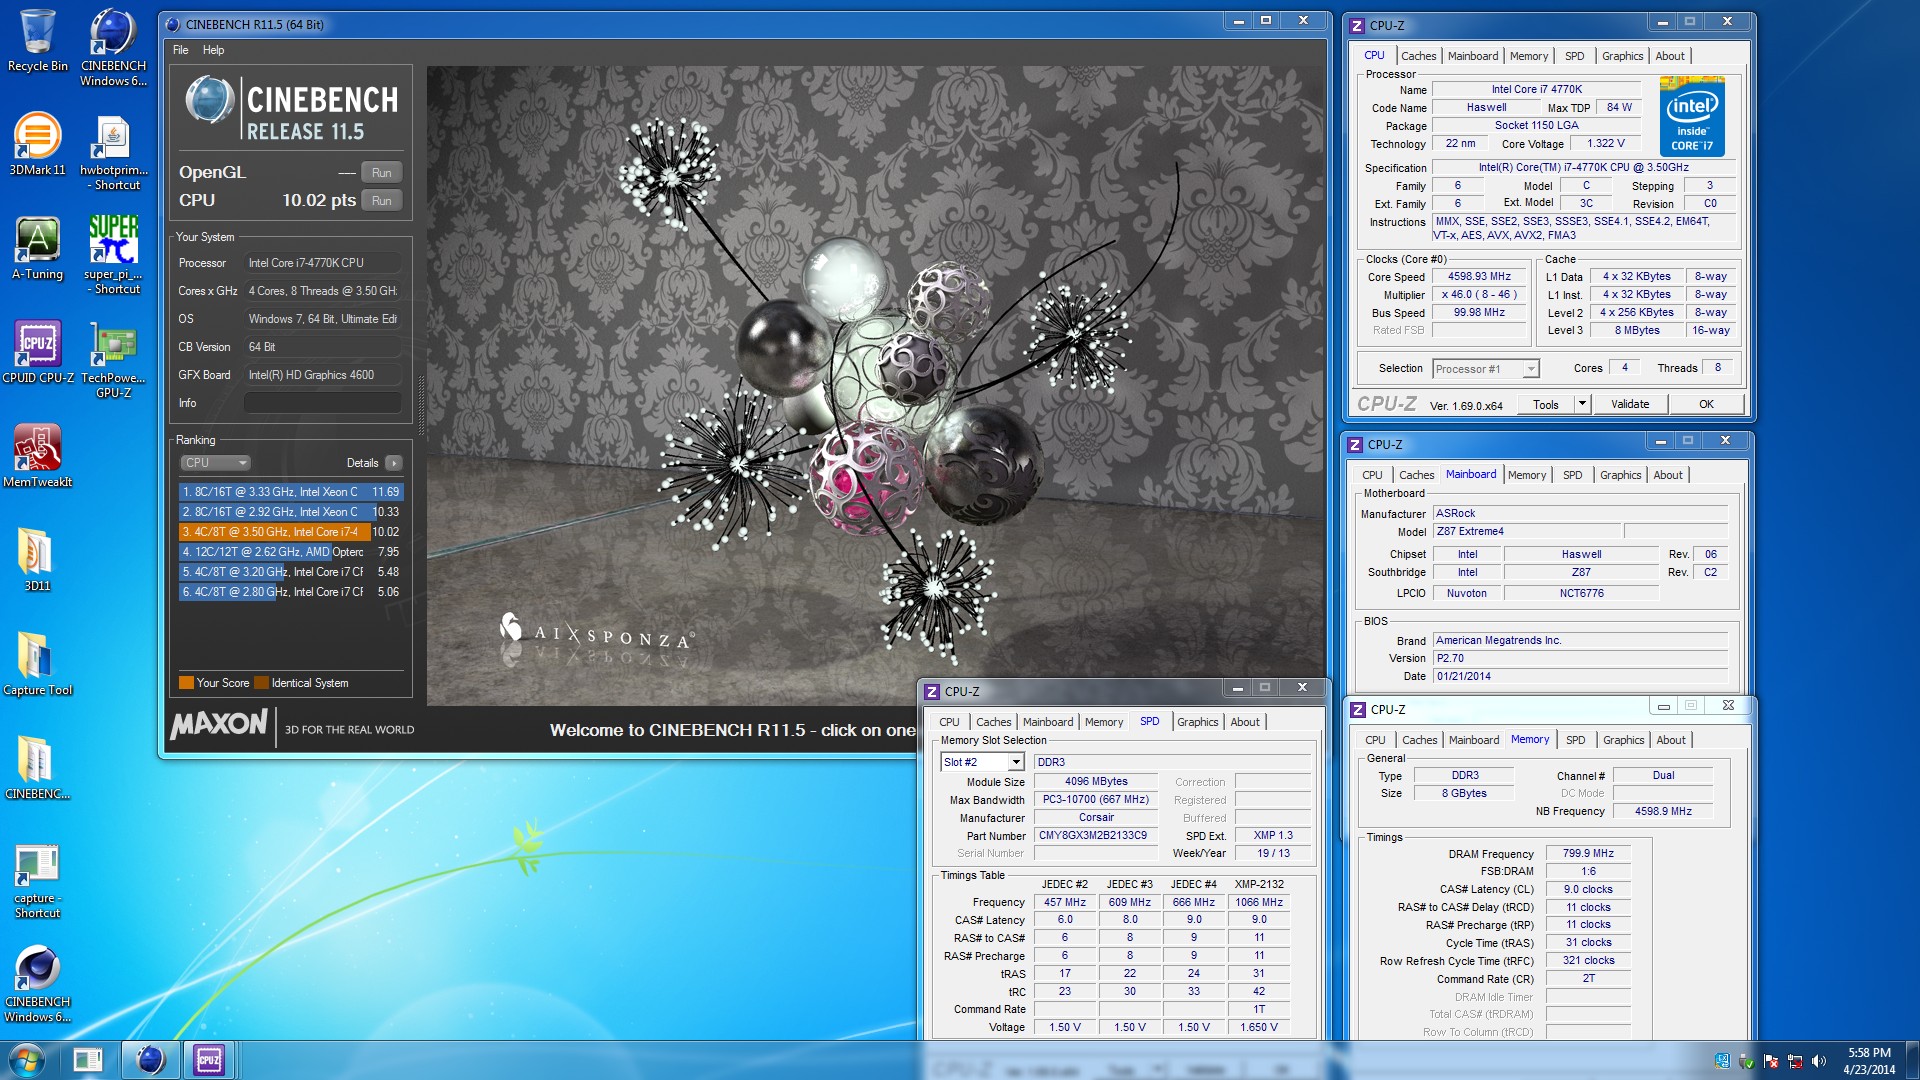
Task: Open the first pinned taskbar application after Start
Action: [88, 1060]
